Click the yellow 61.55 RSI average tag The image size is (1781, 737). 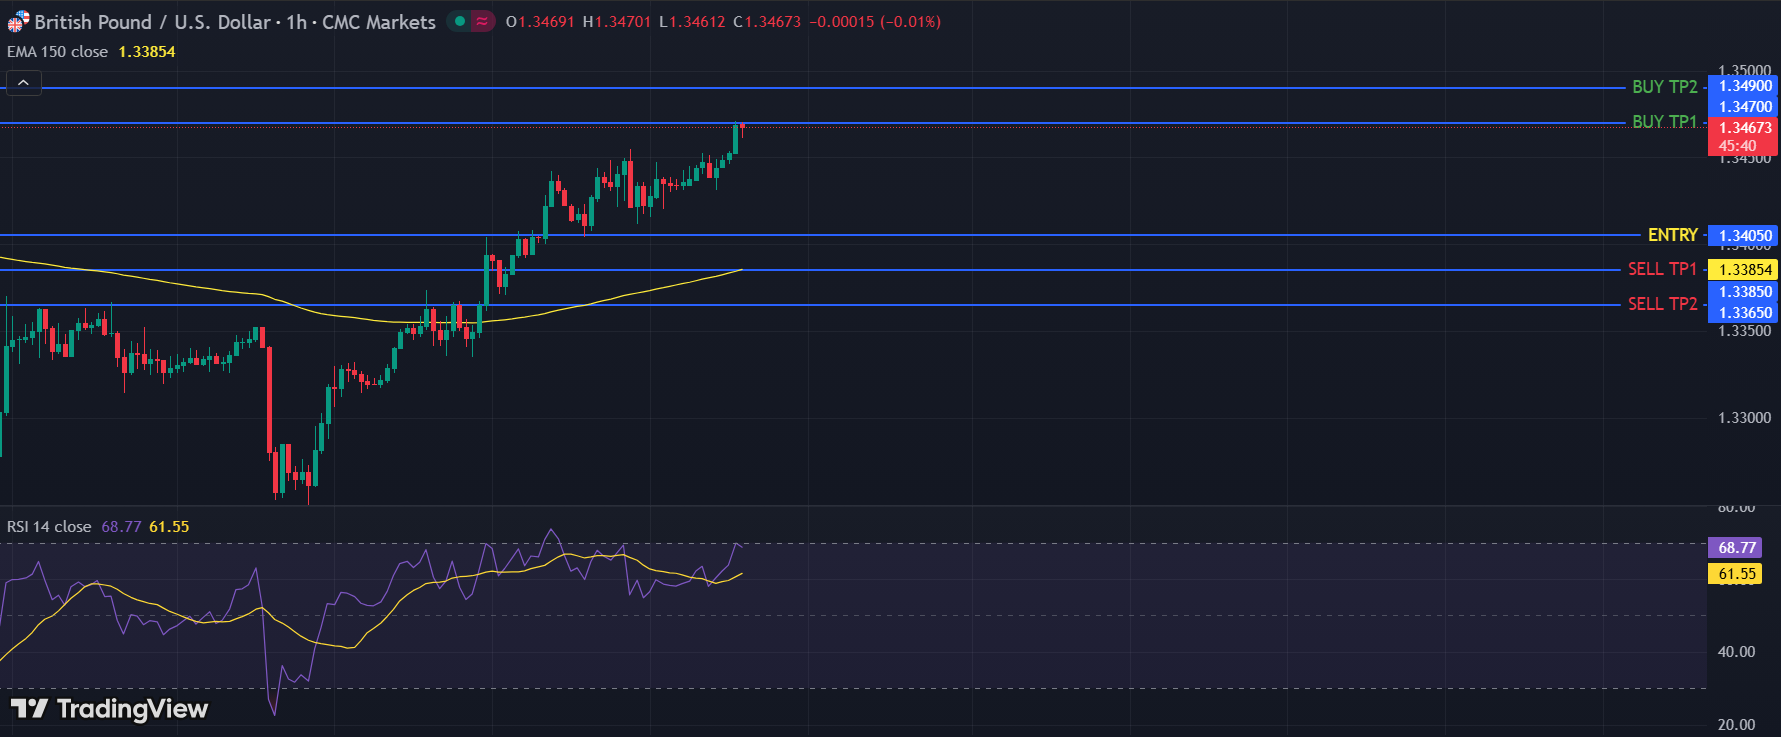1736,574
